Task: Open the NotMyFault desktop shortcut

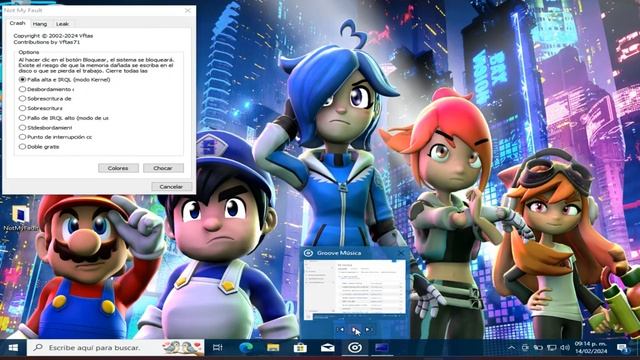Action: point(20,219)
